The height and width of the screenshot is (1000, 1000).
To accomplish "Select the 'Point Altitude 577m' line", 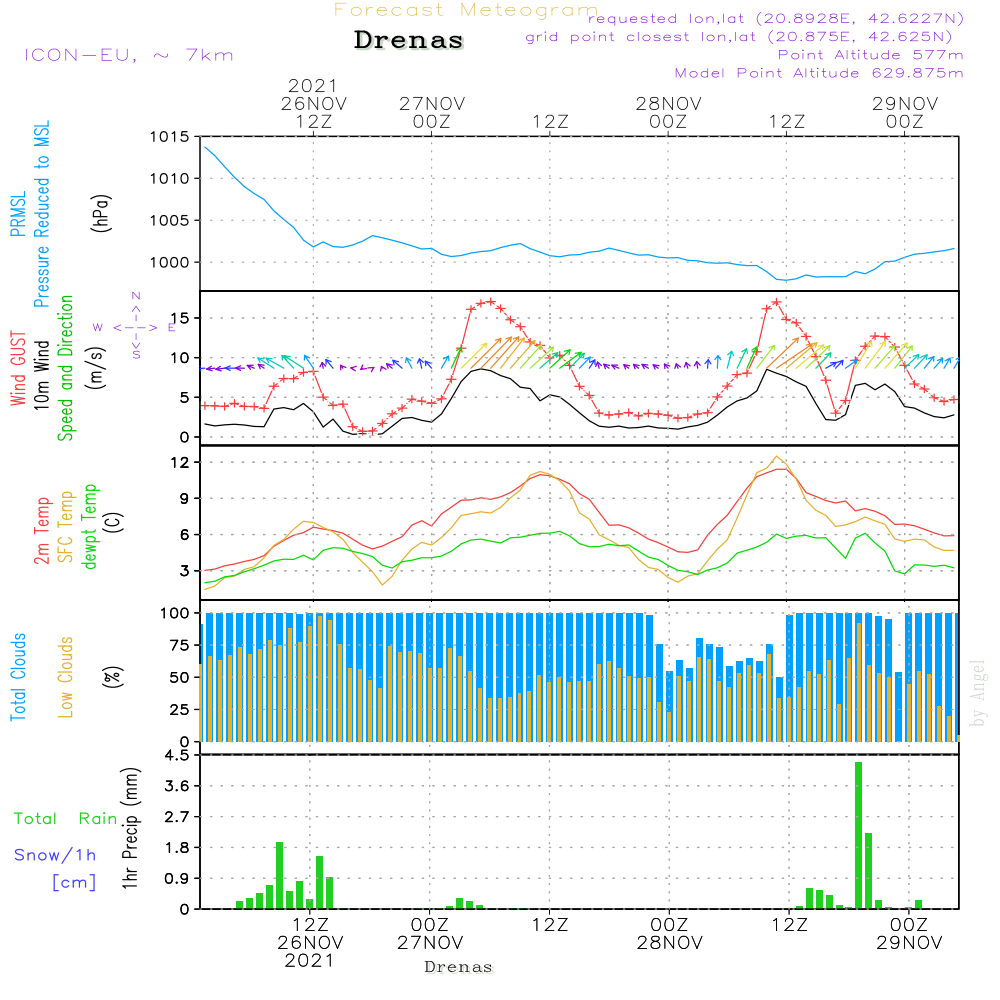I will coord(871,55).
